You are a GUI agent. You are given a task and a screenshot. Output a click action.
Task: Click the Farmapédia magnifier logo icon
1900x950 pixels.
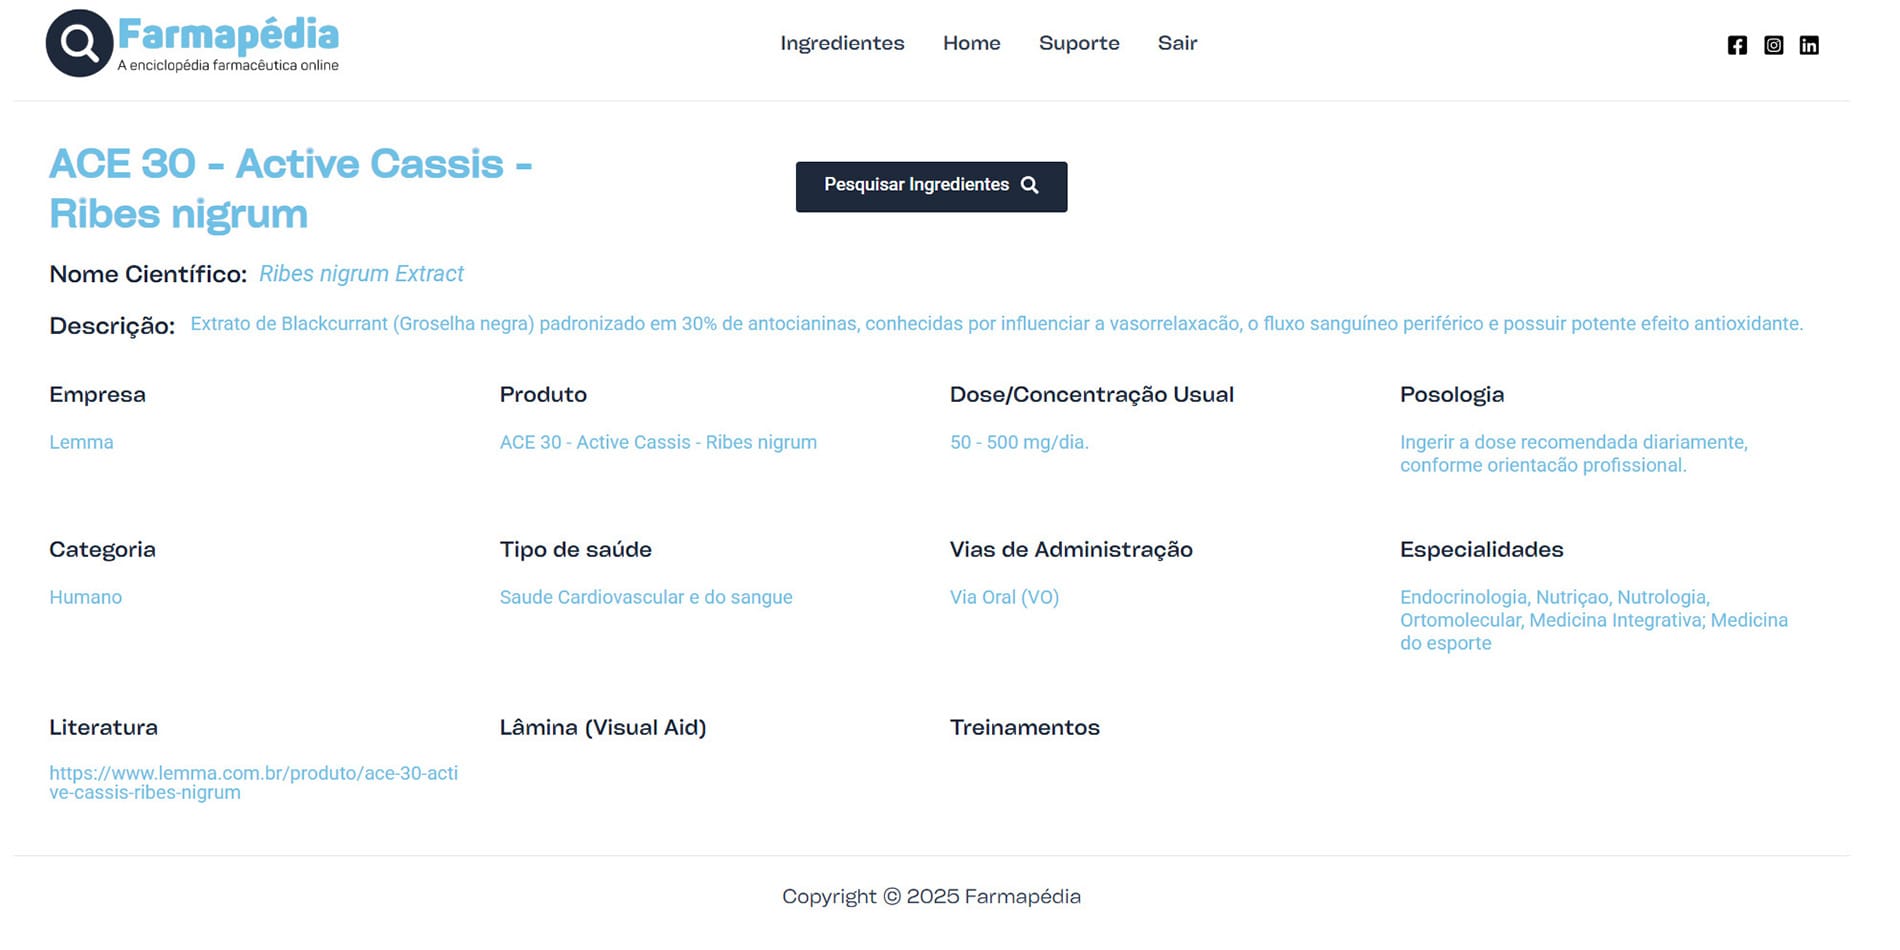[x=79, y=43]
